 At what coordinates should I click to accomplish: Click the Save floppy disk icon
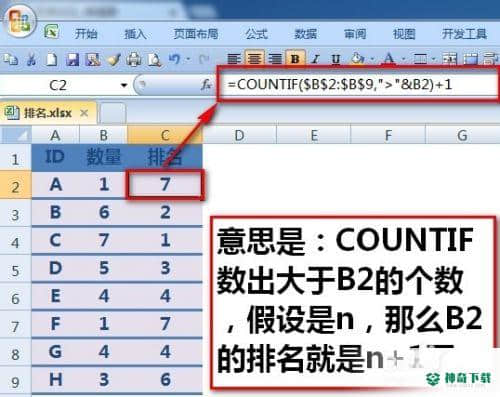coord(72,60)
